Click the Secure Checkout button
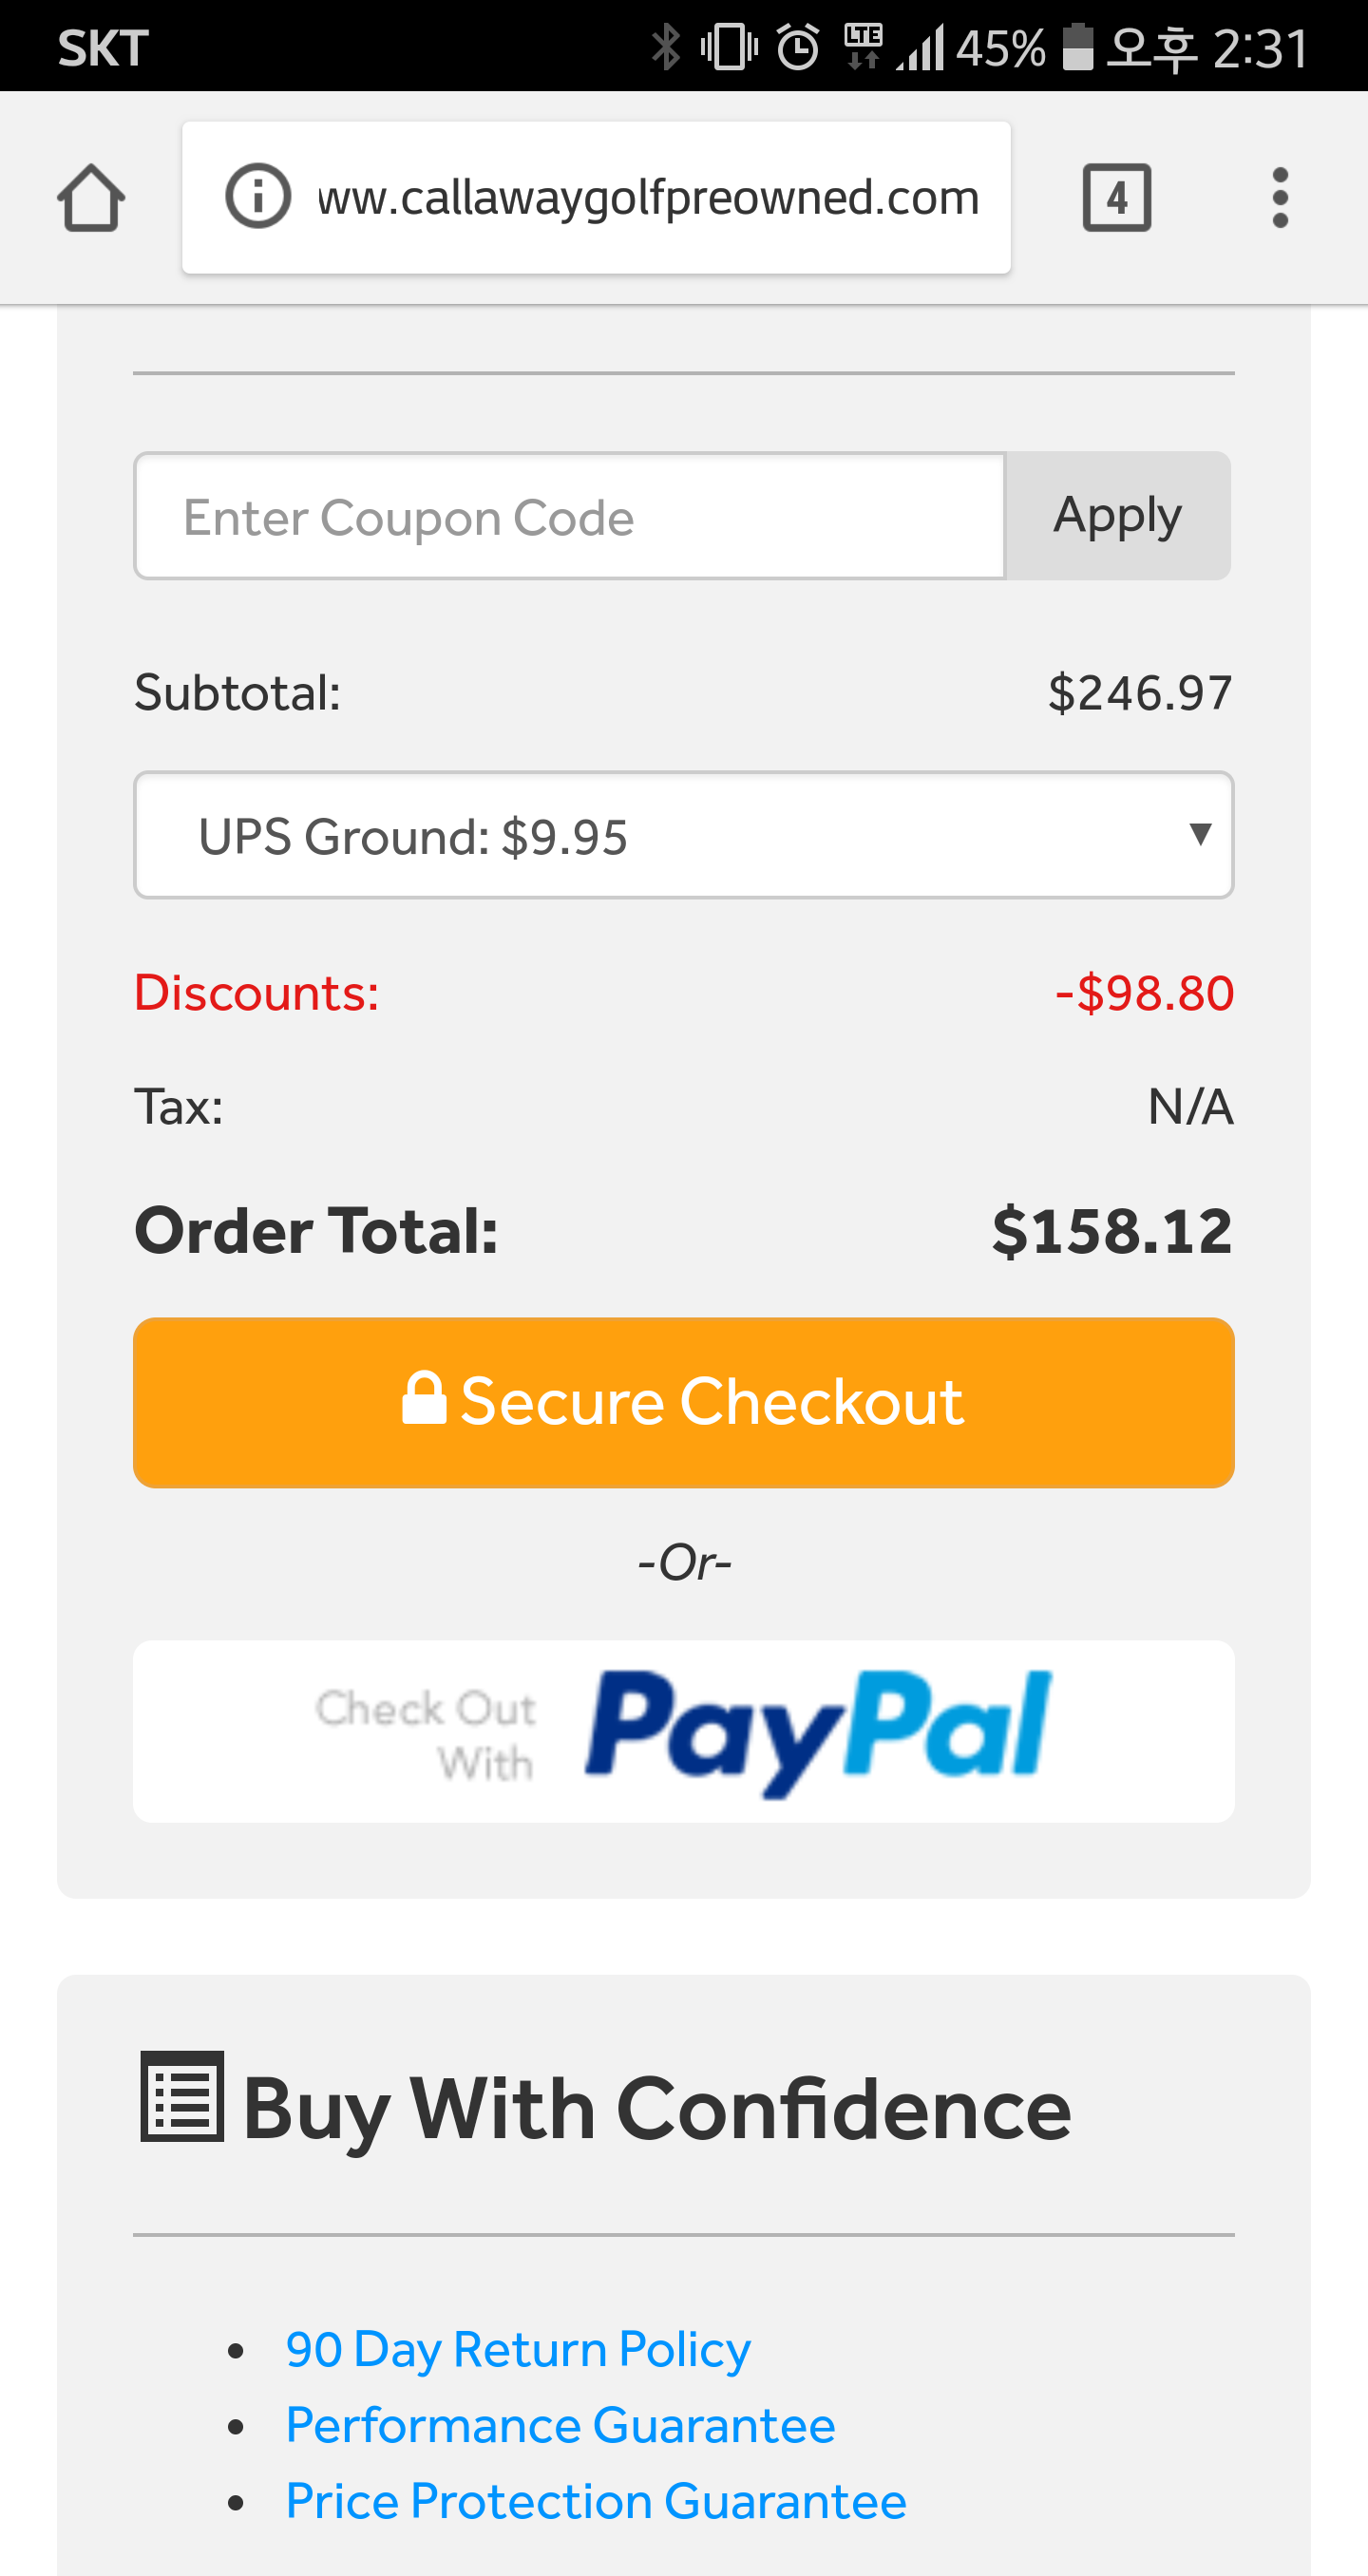1368x2576 pixels. click(x=684, y=1402)
